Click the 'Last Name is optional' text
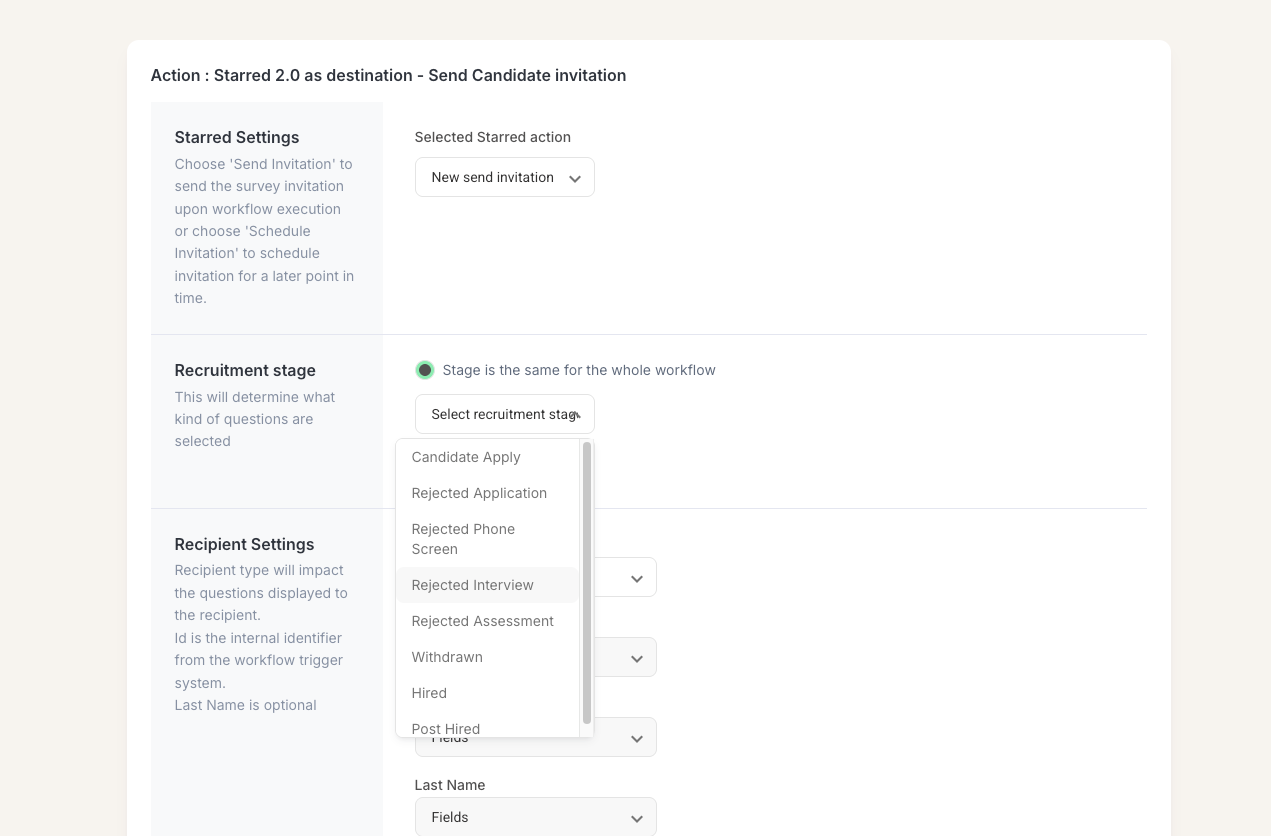Image resolution: width=1271 pixels, height=836 pixels. [x=245, y=705]
